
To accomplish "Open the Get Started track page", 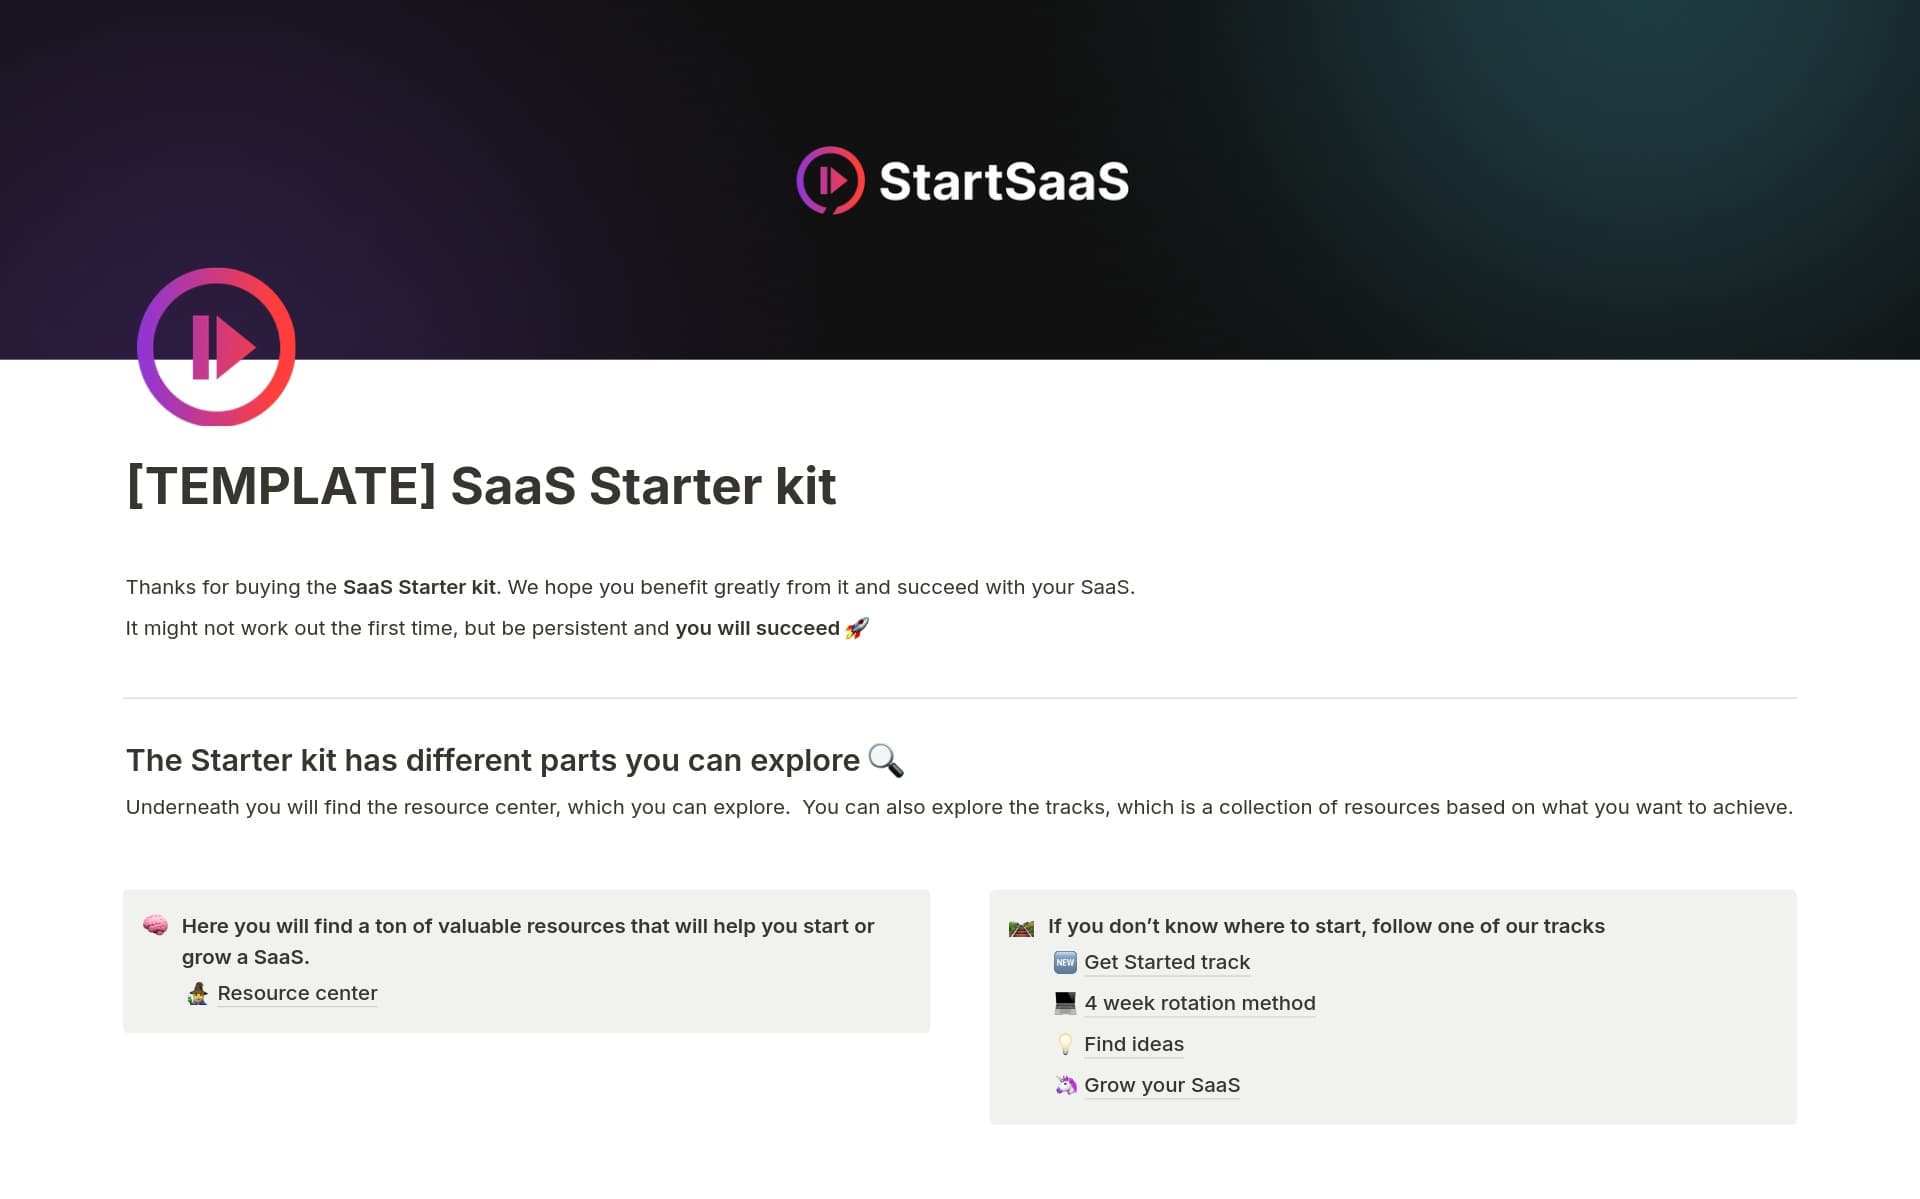I will point(1167,962).
